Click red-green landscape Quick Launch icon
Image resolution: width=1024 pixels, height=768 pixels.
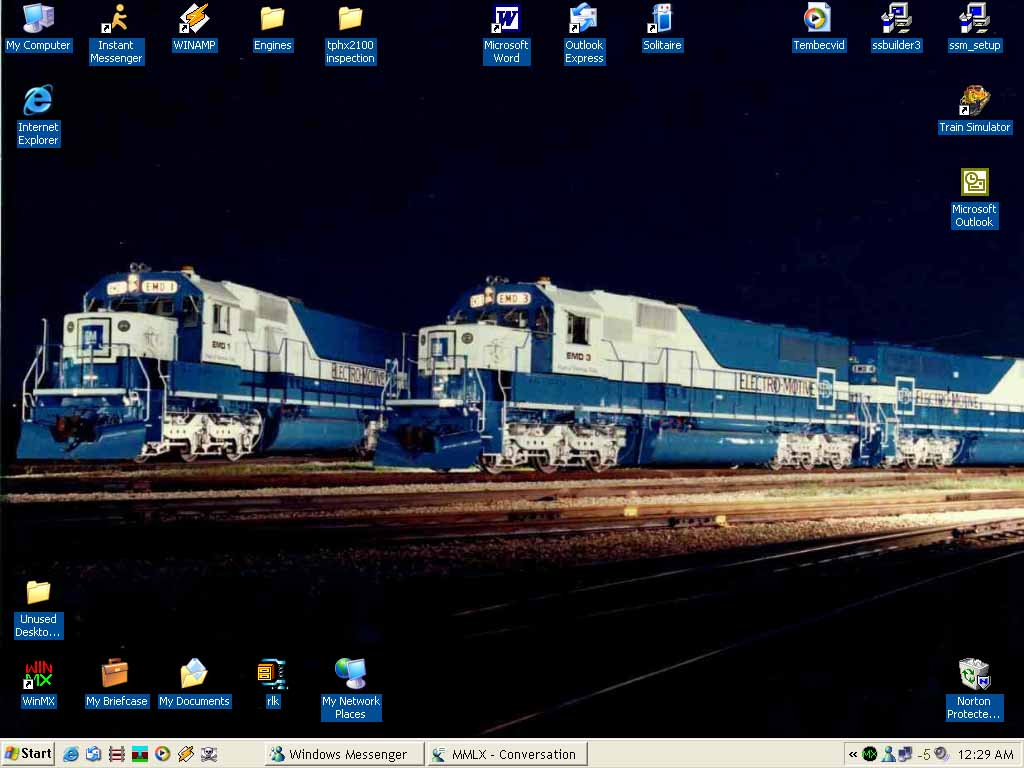click(x=140, y=754)
